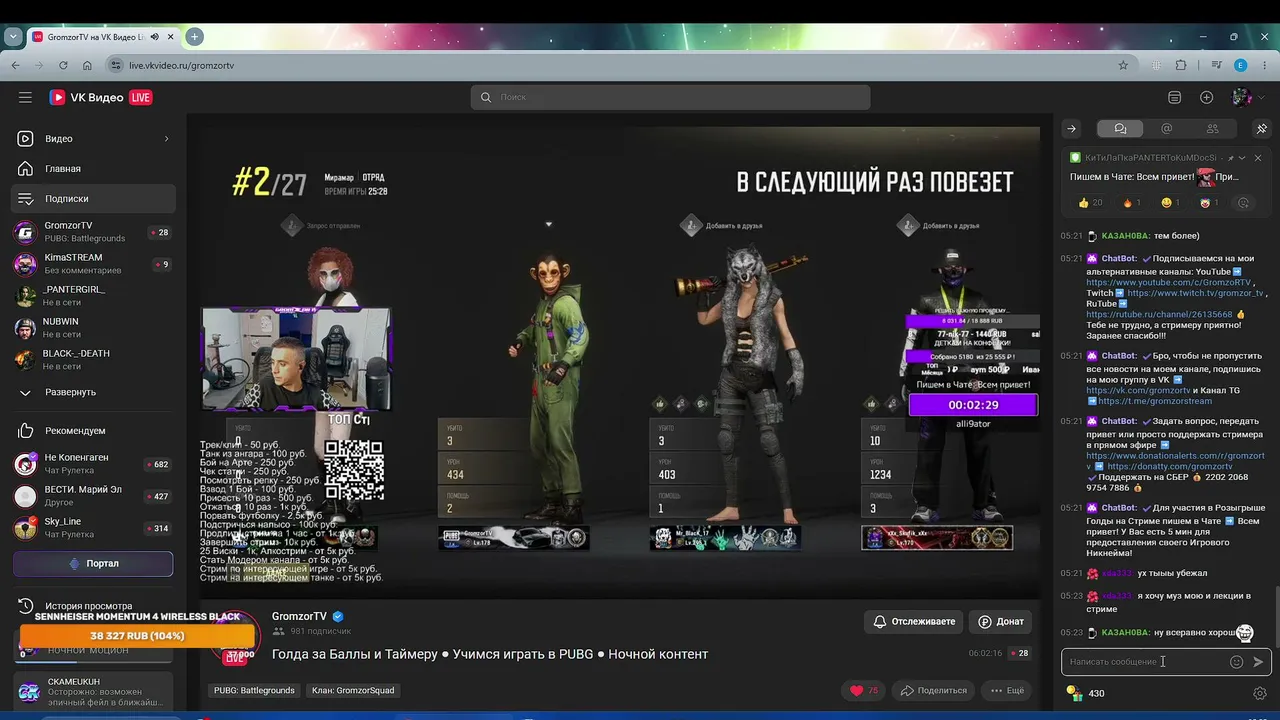Open the Не Копенгаген recommended channel
The width and height of the screenshot is (1280, 720).
(x=94, y=464)
